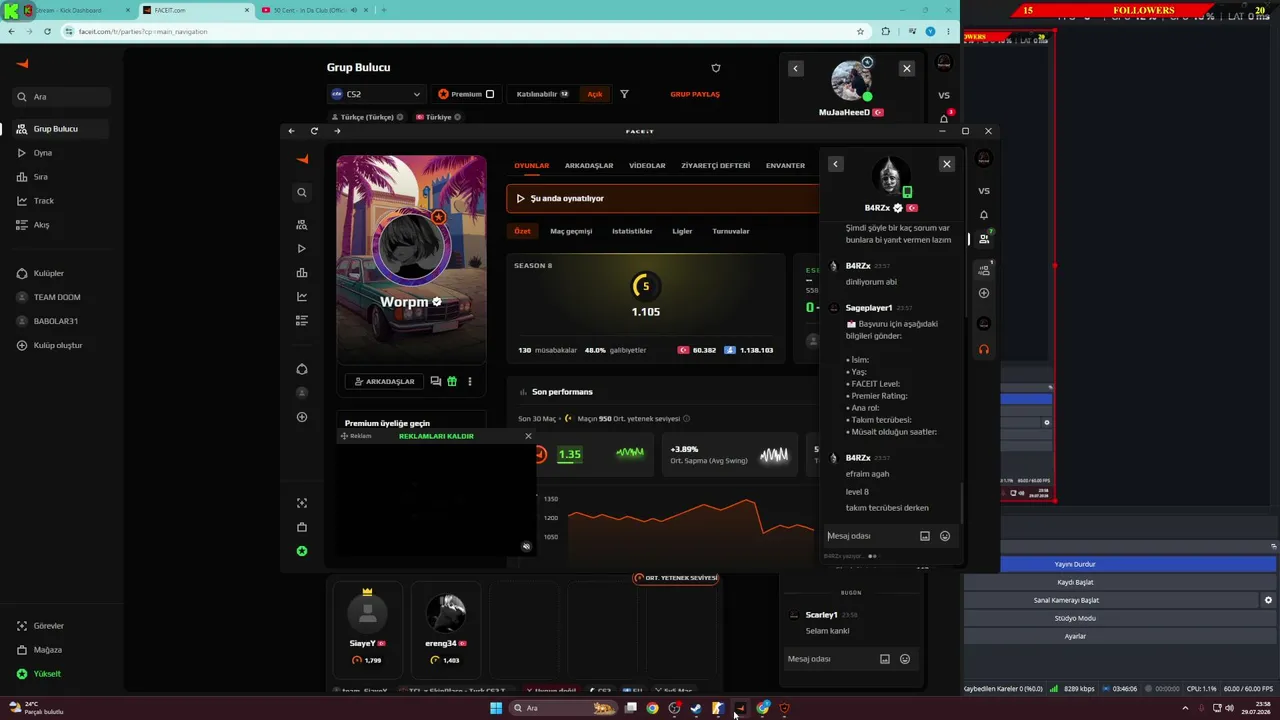Click play icon in client sidebar
The width and height of the screenshot is (1280, 720).
302,249
